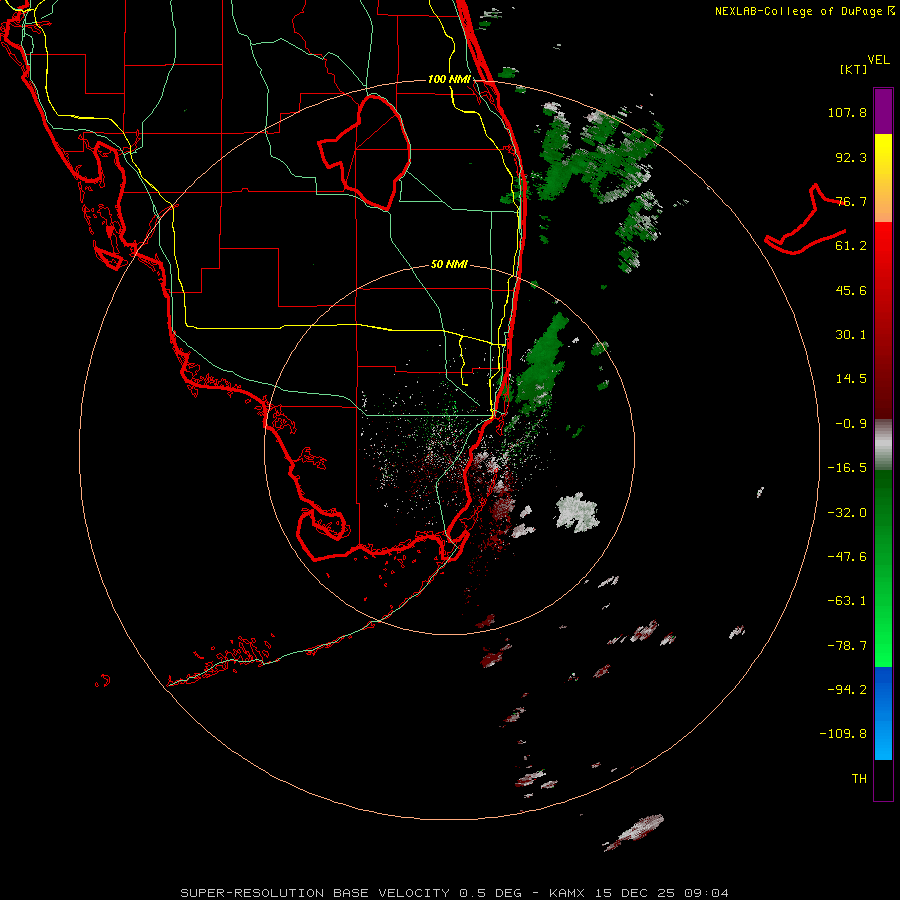Click the VEL legend title
The image size is (900, 900).
tap(878, 60)
